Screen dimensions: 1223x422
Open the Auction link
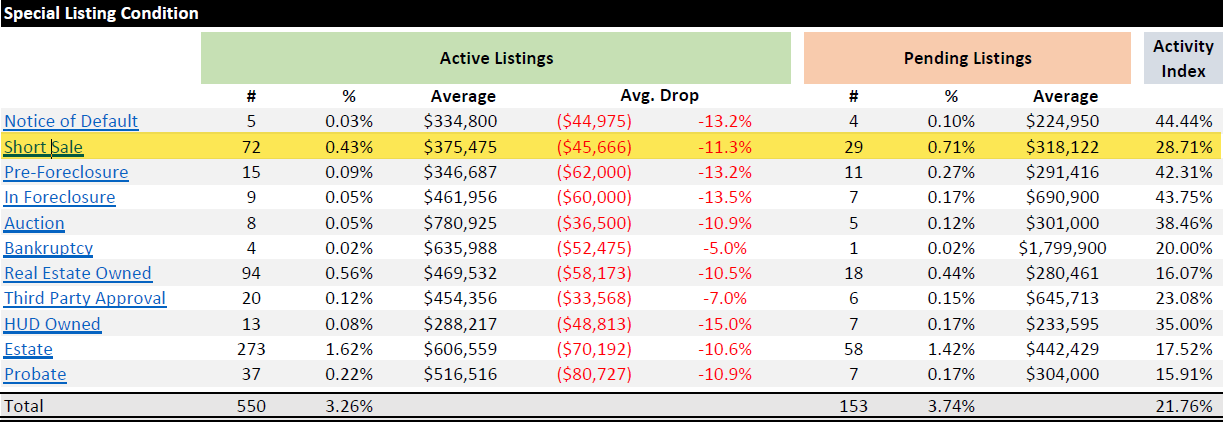tap(34, 223)
